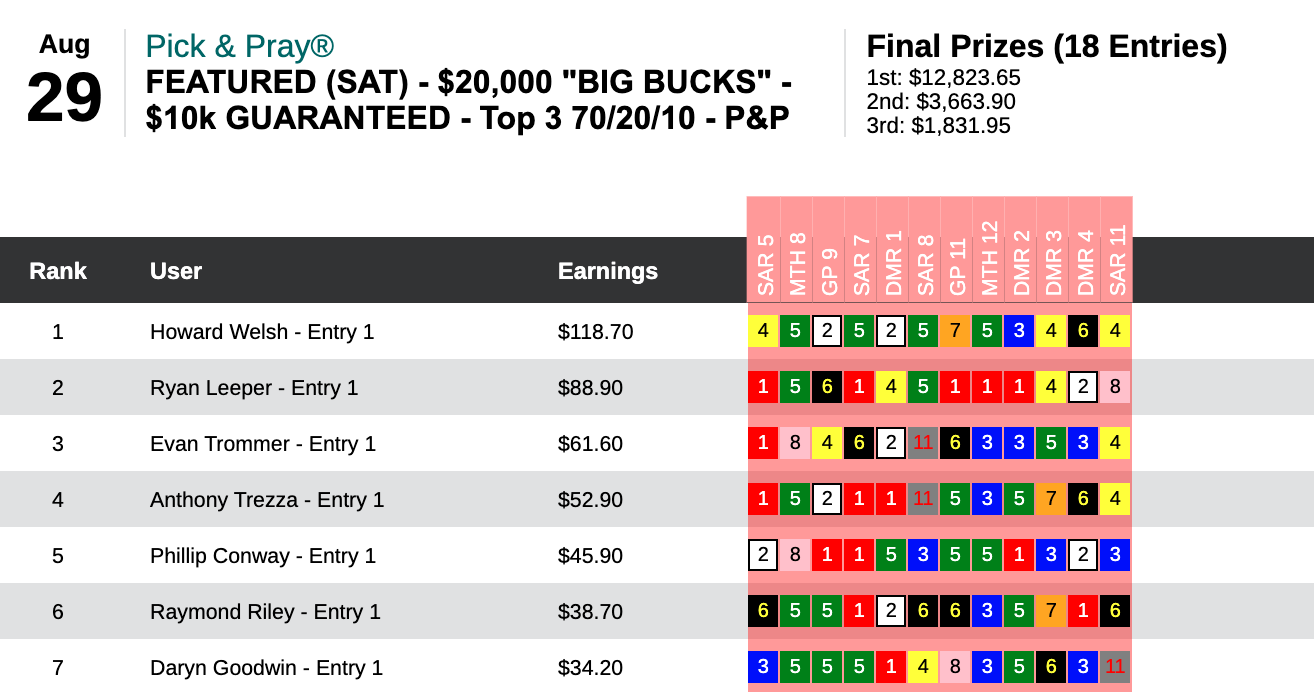The image size is (1314, 692).
Task: Click Raymond Riley's orange 7 pick for DMR 3
Action: click(1053, 612)
